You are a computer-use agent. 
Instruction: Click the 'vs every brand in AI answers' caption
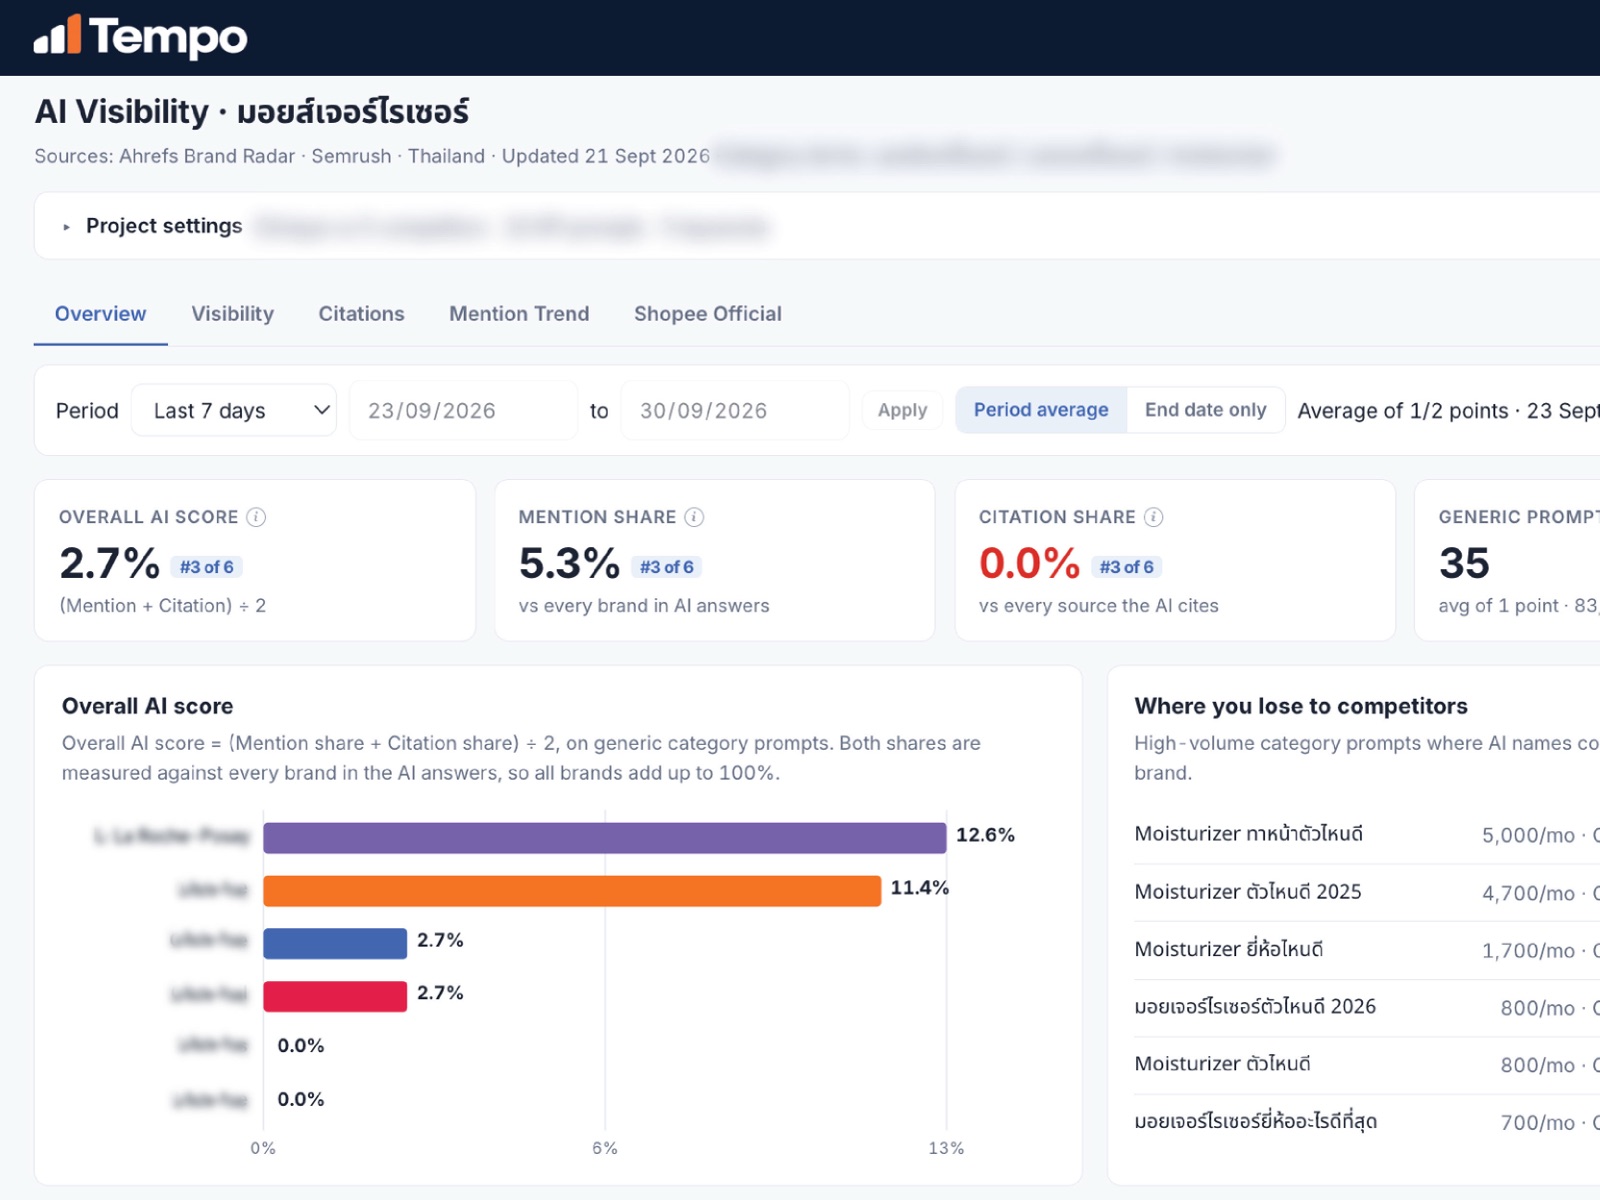644,606
